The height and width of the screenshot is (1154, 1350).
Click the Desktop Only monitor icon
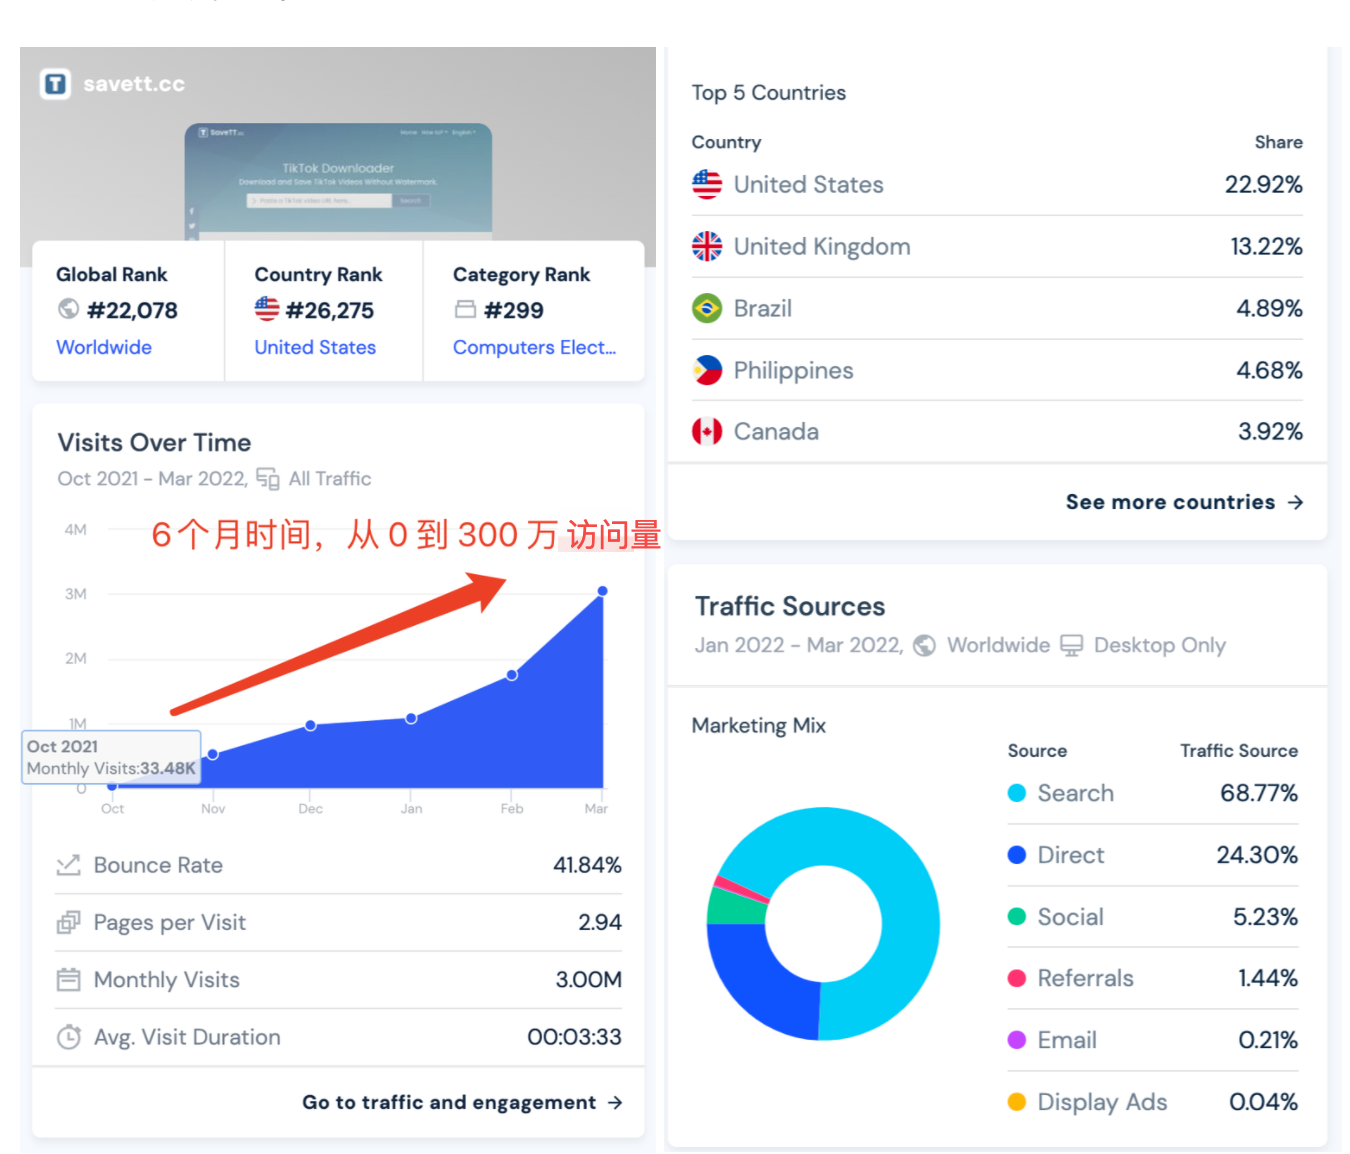coord(1071,645)
